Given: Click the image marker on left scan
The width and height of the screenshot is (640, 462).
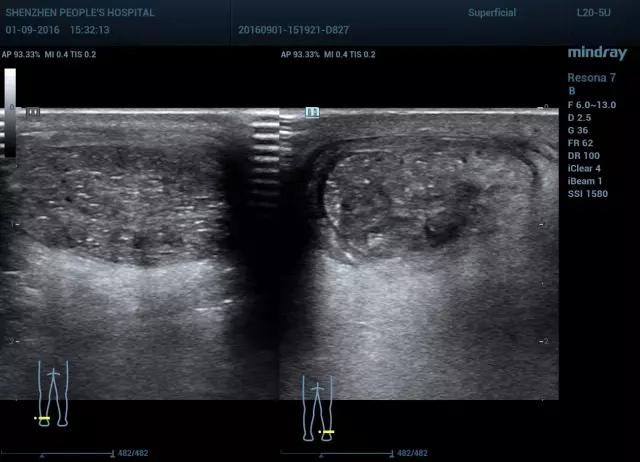Looking at the screenshot, I should point(33,114).
